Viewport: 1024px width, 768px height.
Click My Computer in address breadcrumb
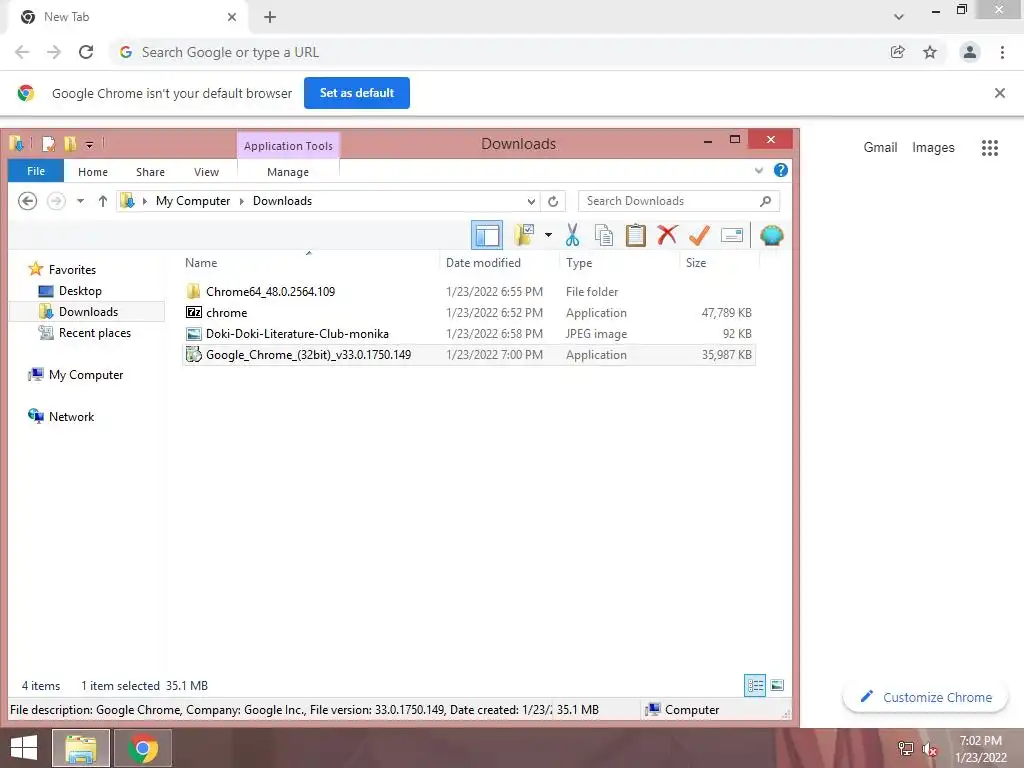[x=193, y=201]
